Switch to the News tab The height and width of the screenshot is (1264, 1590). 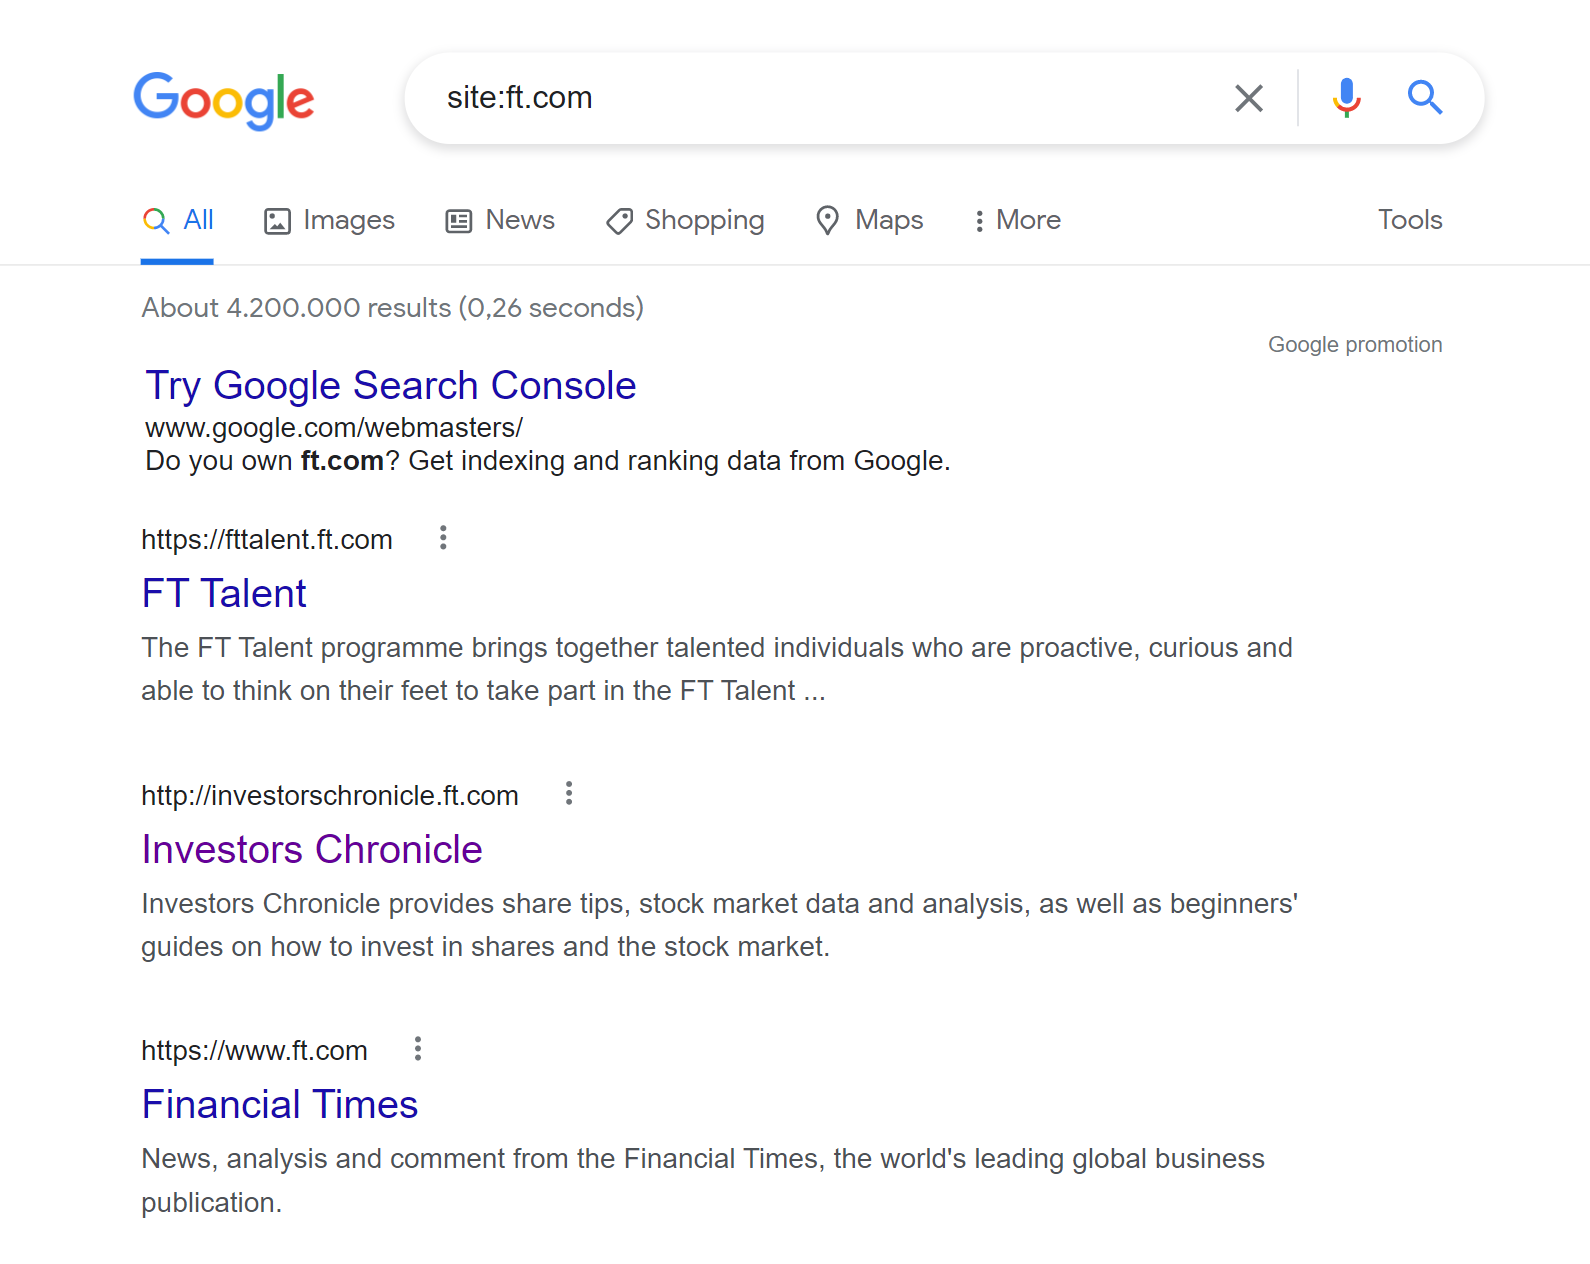point(500,220)
